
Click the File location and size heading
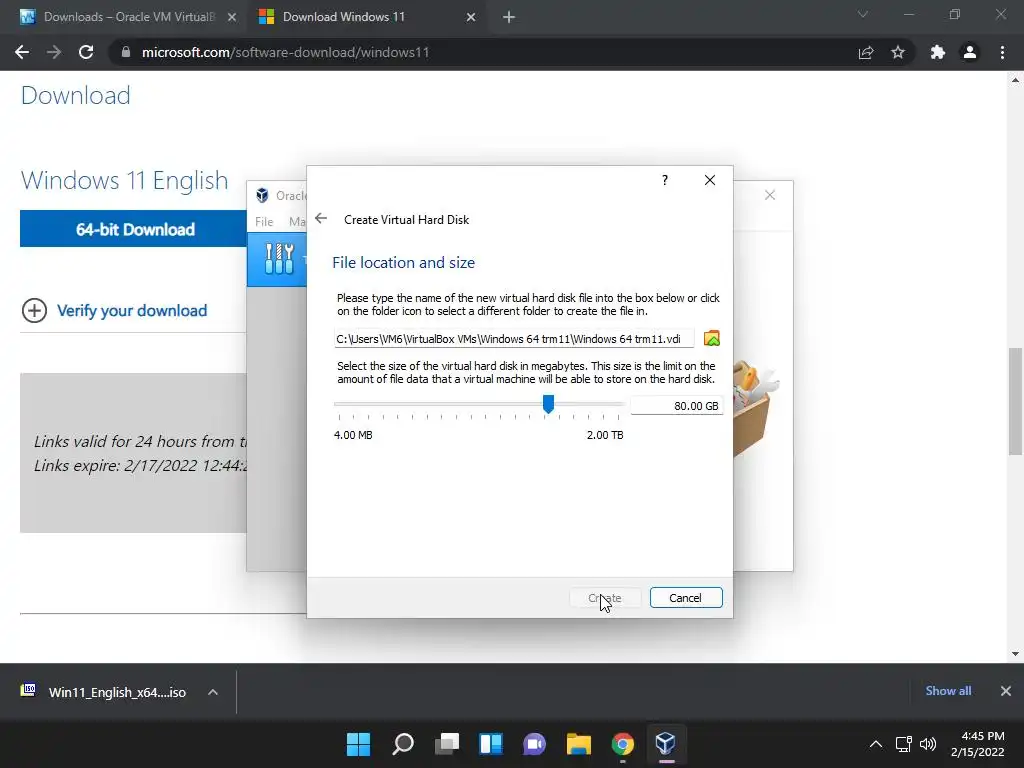[x=404, y=263]
